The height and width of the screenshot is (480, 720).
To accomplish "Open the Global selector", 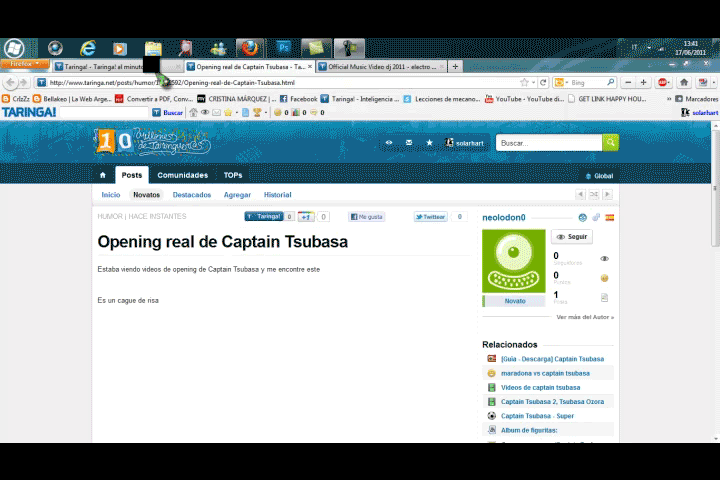I will pyautogui.click(x=599, y=176).
